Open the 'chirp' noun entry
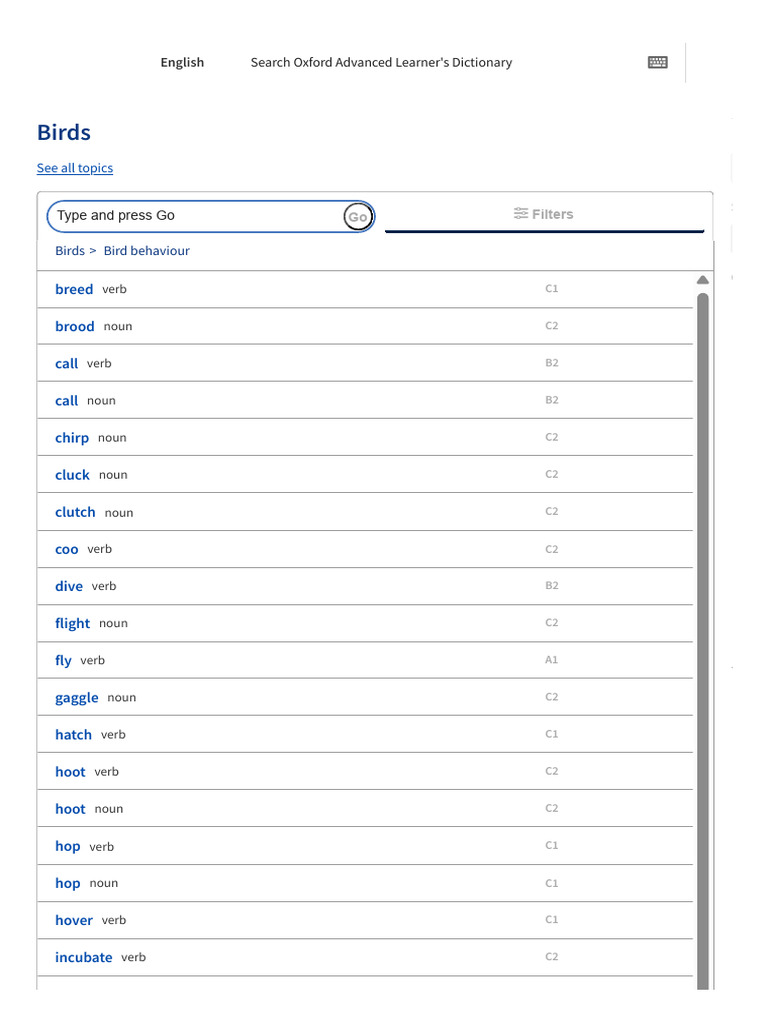The image size is (768, 1024). click(x=72, y=438)
